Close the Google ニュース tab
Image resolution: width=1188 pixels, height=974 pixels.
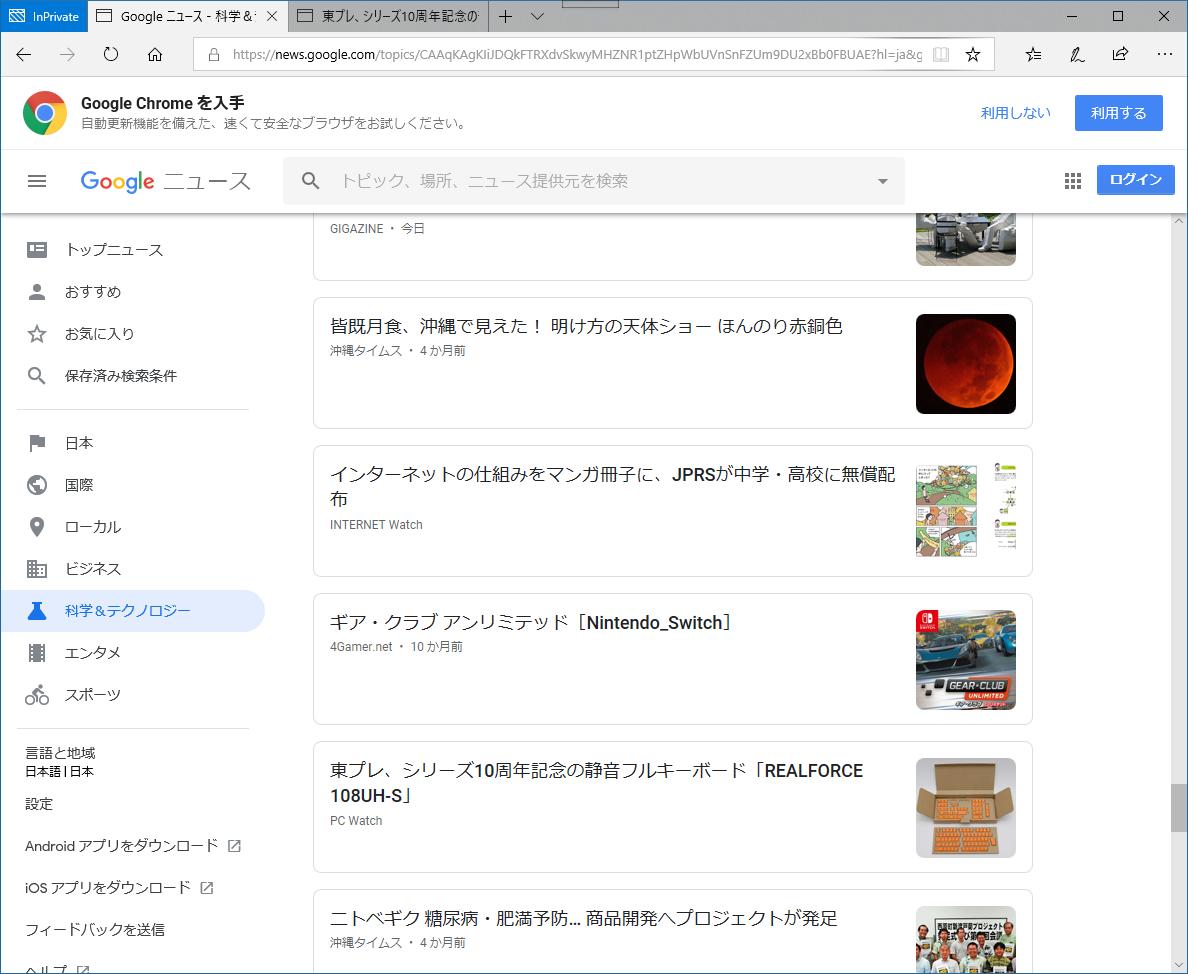click(272, 16)
